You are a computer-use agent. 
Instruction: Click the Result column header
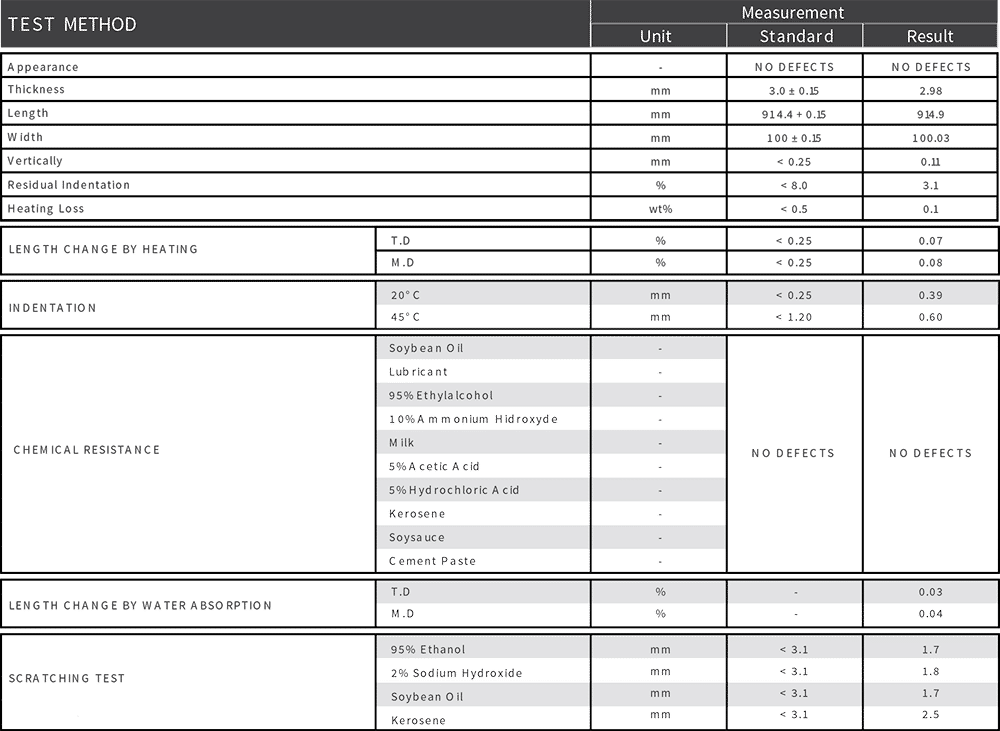[930, 36]
